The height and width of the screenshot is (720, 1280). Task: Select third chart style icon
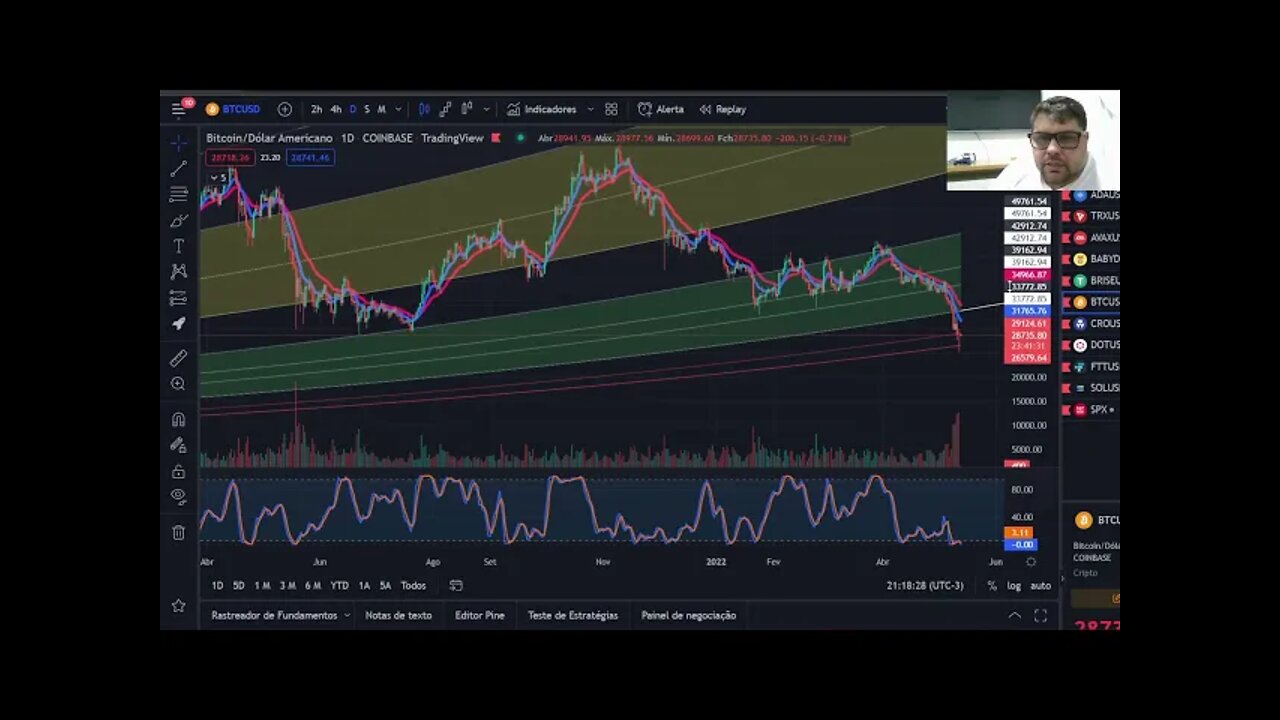(466, 109)
